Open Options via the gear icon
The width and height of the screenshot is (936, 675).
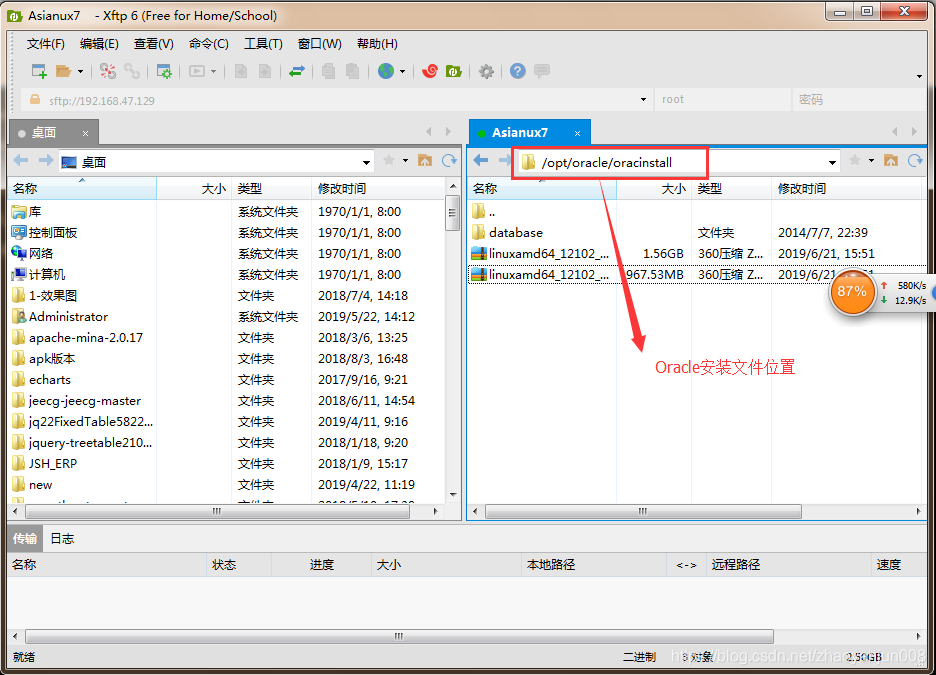click(487, 72)
